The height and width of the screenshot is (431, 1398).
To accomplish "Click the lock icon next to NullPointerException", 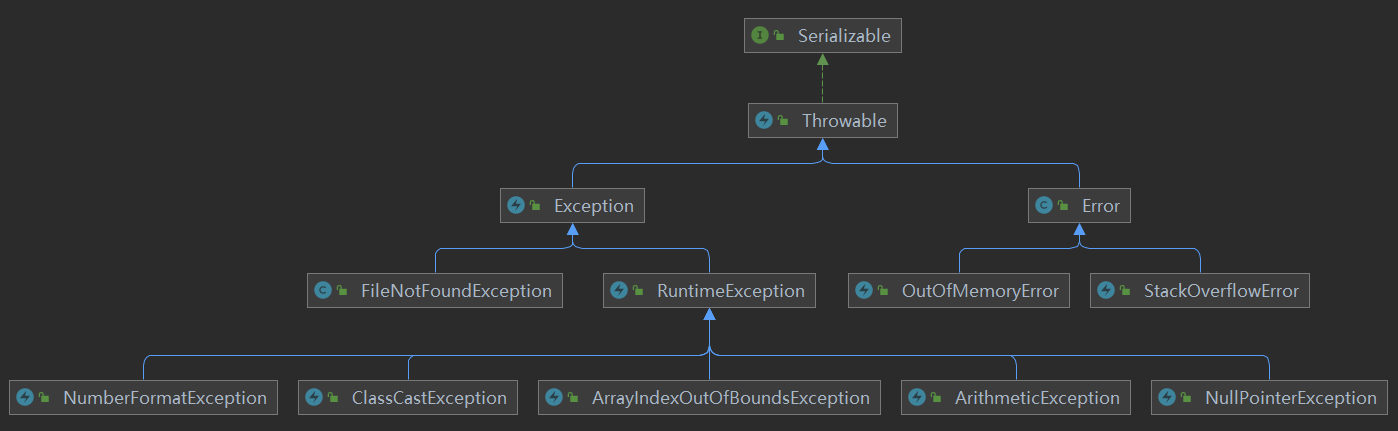I will click(1184, 397).
